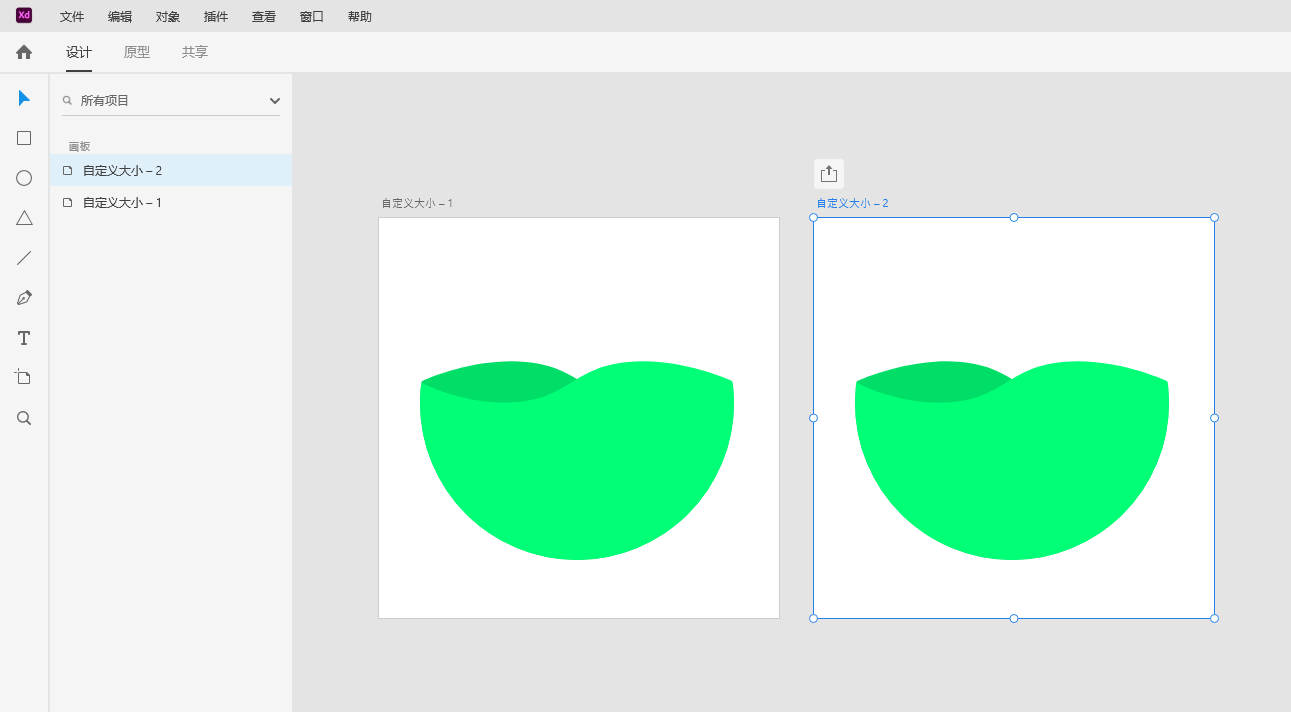Image resolution: width=1291 pixels, height=712 pixels.
Task: Open the 对象 menu
Action: 168,17
